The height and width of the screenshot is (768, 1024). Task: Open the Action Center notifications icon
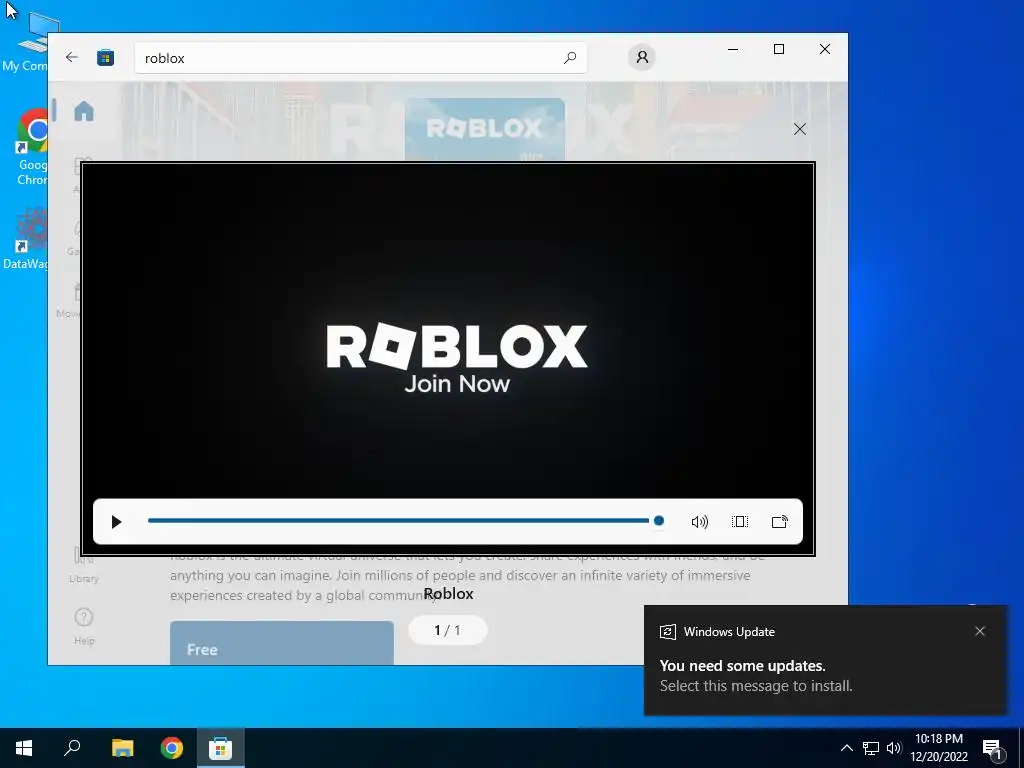993,749
